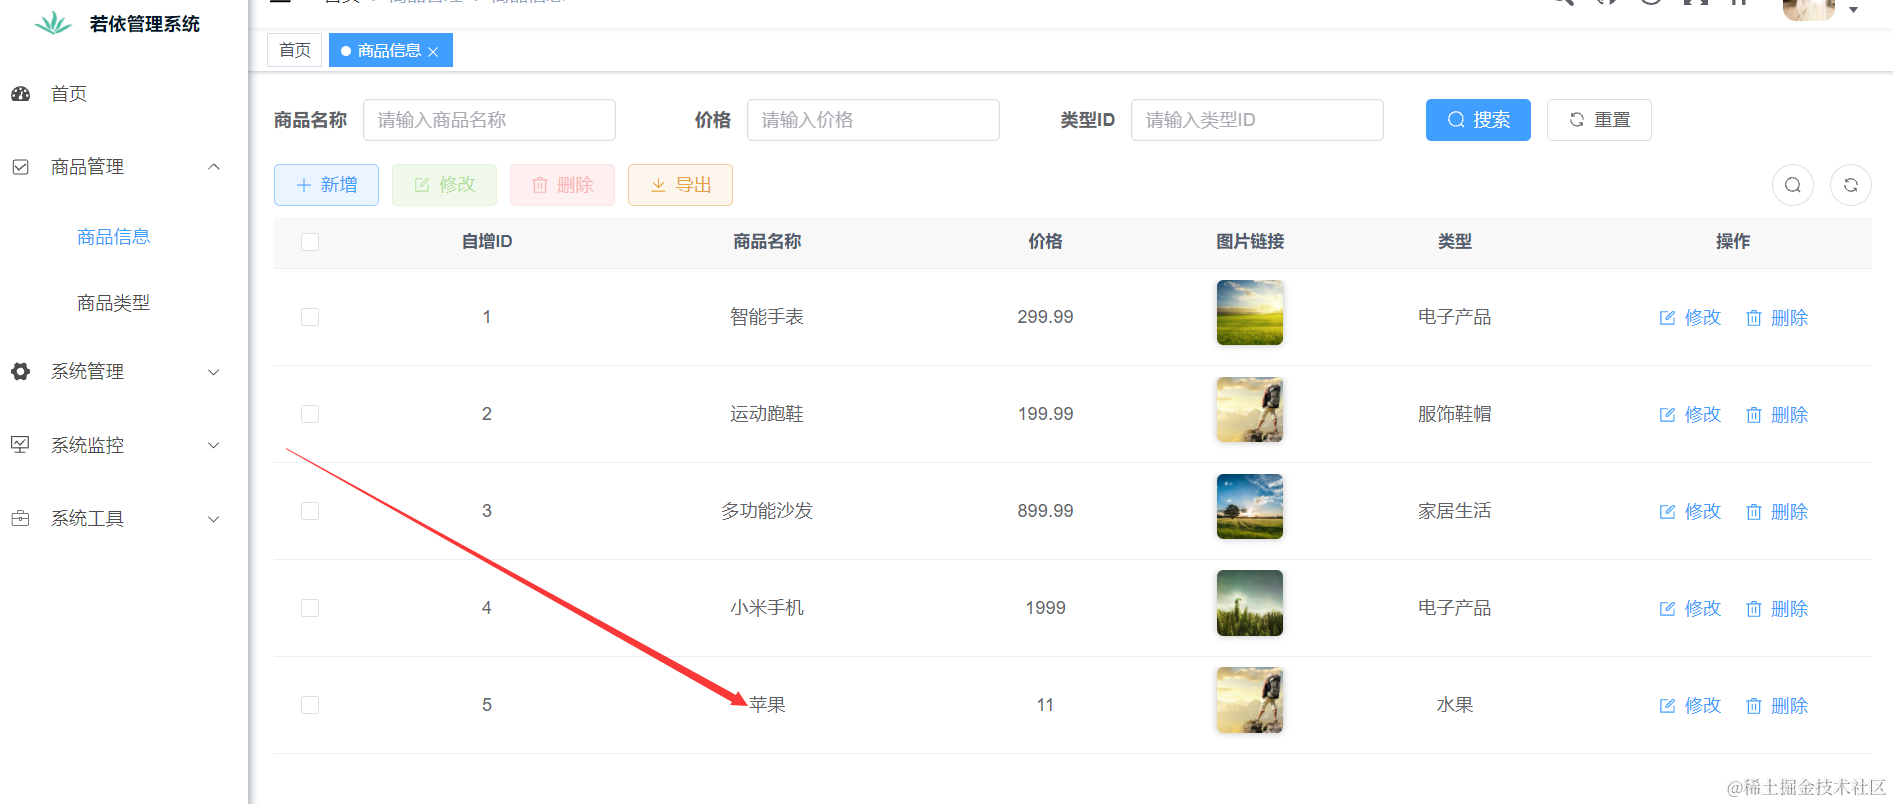Click the 新增 button

(326, 185)
